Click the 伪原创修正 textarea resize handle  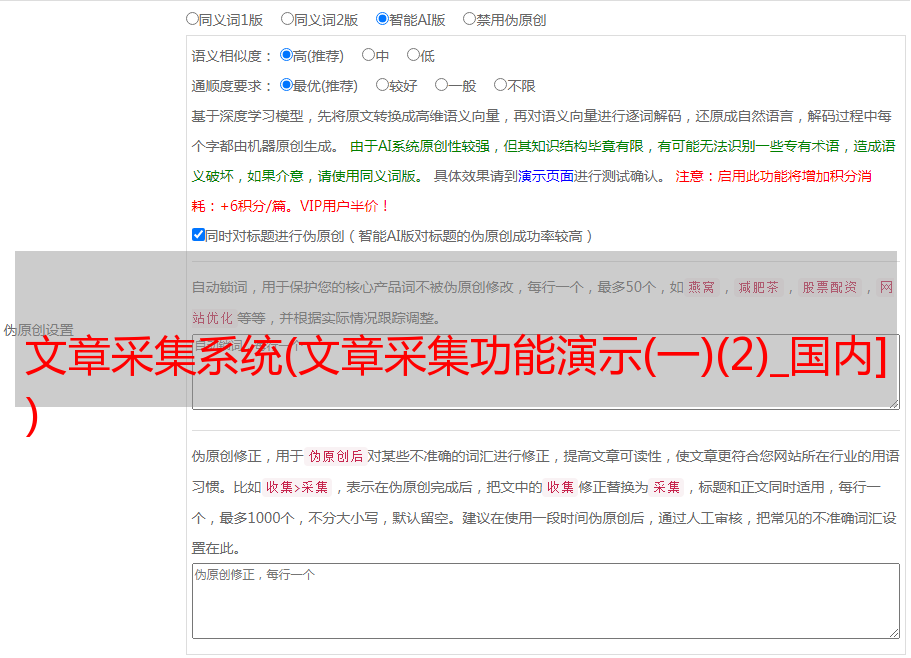click(x=893, y=632)
